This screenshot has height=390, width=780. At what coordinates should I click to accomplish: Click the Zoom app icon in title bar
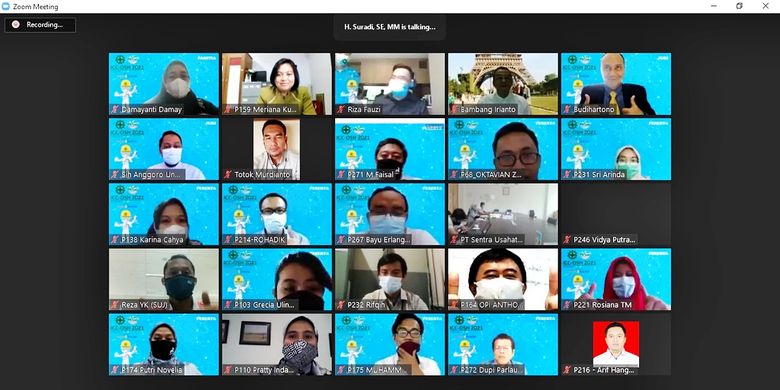pos(5,6)
